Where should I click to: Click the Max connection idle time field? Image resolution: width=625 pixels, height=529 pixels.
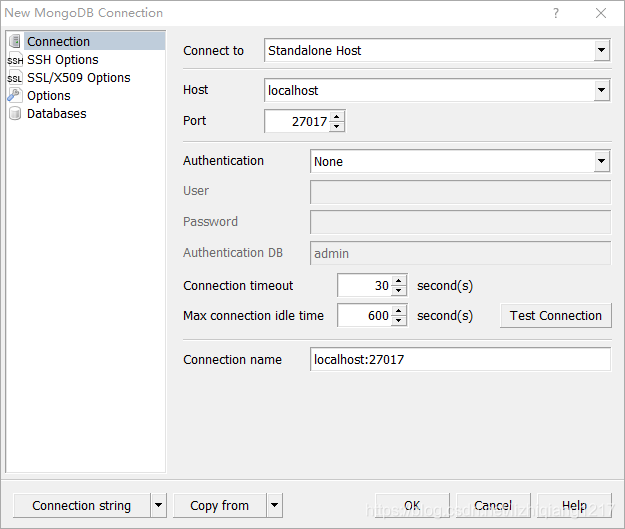(x=364, y=315)
